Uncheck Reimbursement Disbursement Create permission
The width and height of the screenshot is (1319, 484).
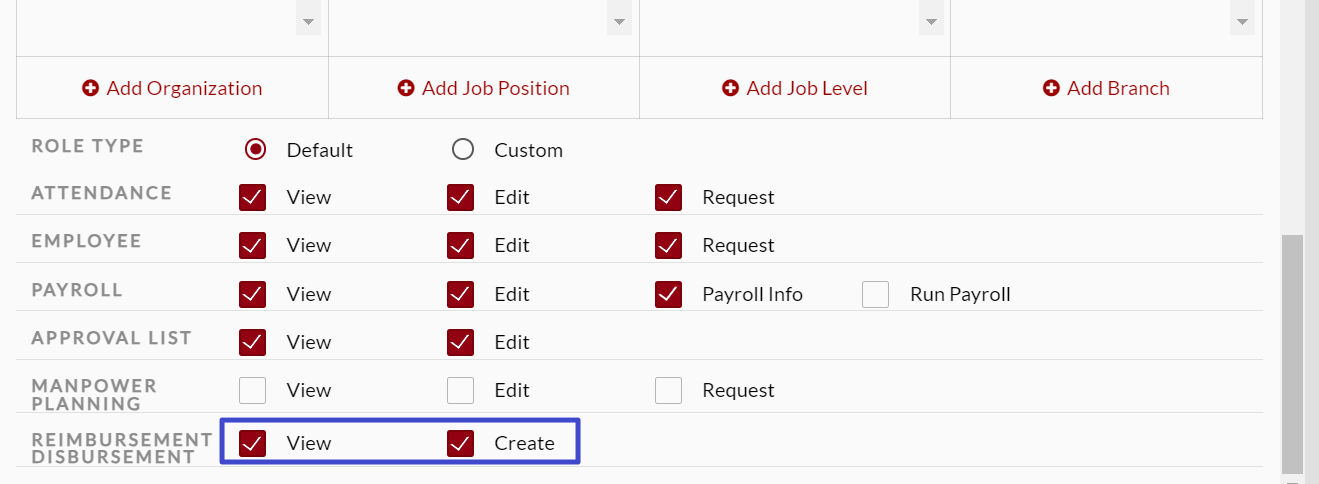(x=460, y=443)
